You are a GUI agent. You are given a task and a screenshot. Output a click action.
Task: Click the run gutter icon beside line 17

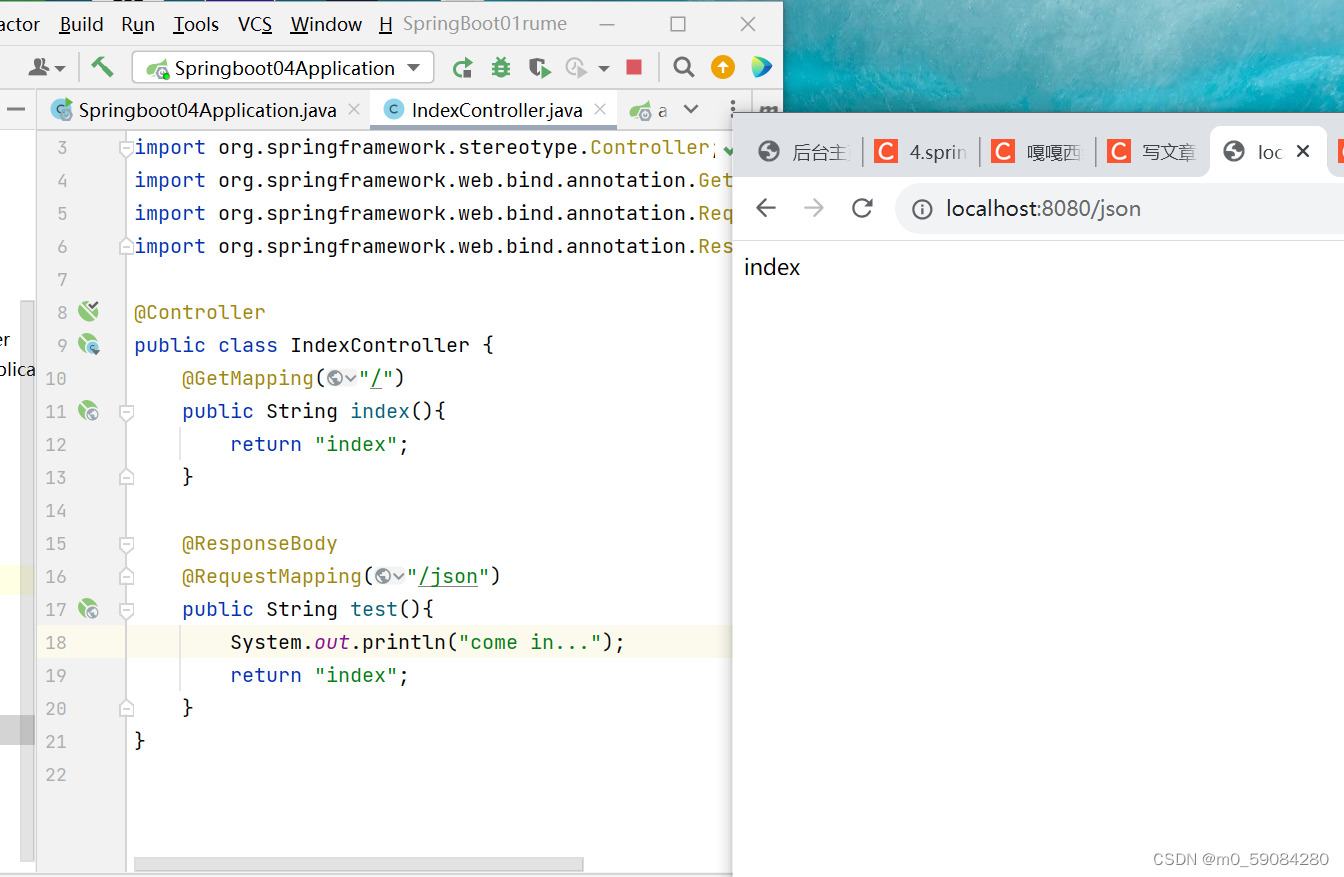pyautogui.click(x=88, y=609)
